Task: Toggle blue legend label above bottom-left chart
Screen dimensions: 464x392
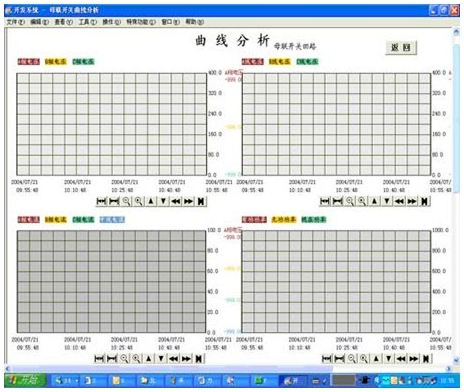Action: click(x=112, y=220)
